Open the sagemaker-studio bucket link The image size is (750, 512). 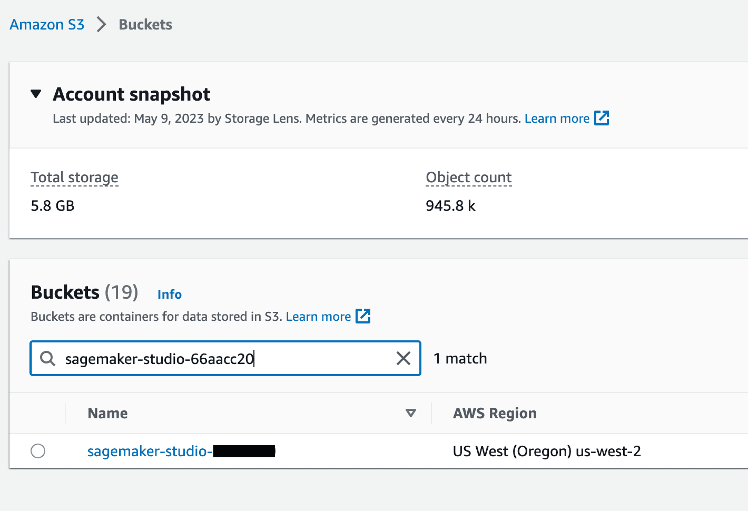(181, 451)
